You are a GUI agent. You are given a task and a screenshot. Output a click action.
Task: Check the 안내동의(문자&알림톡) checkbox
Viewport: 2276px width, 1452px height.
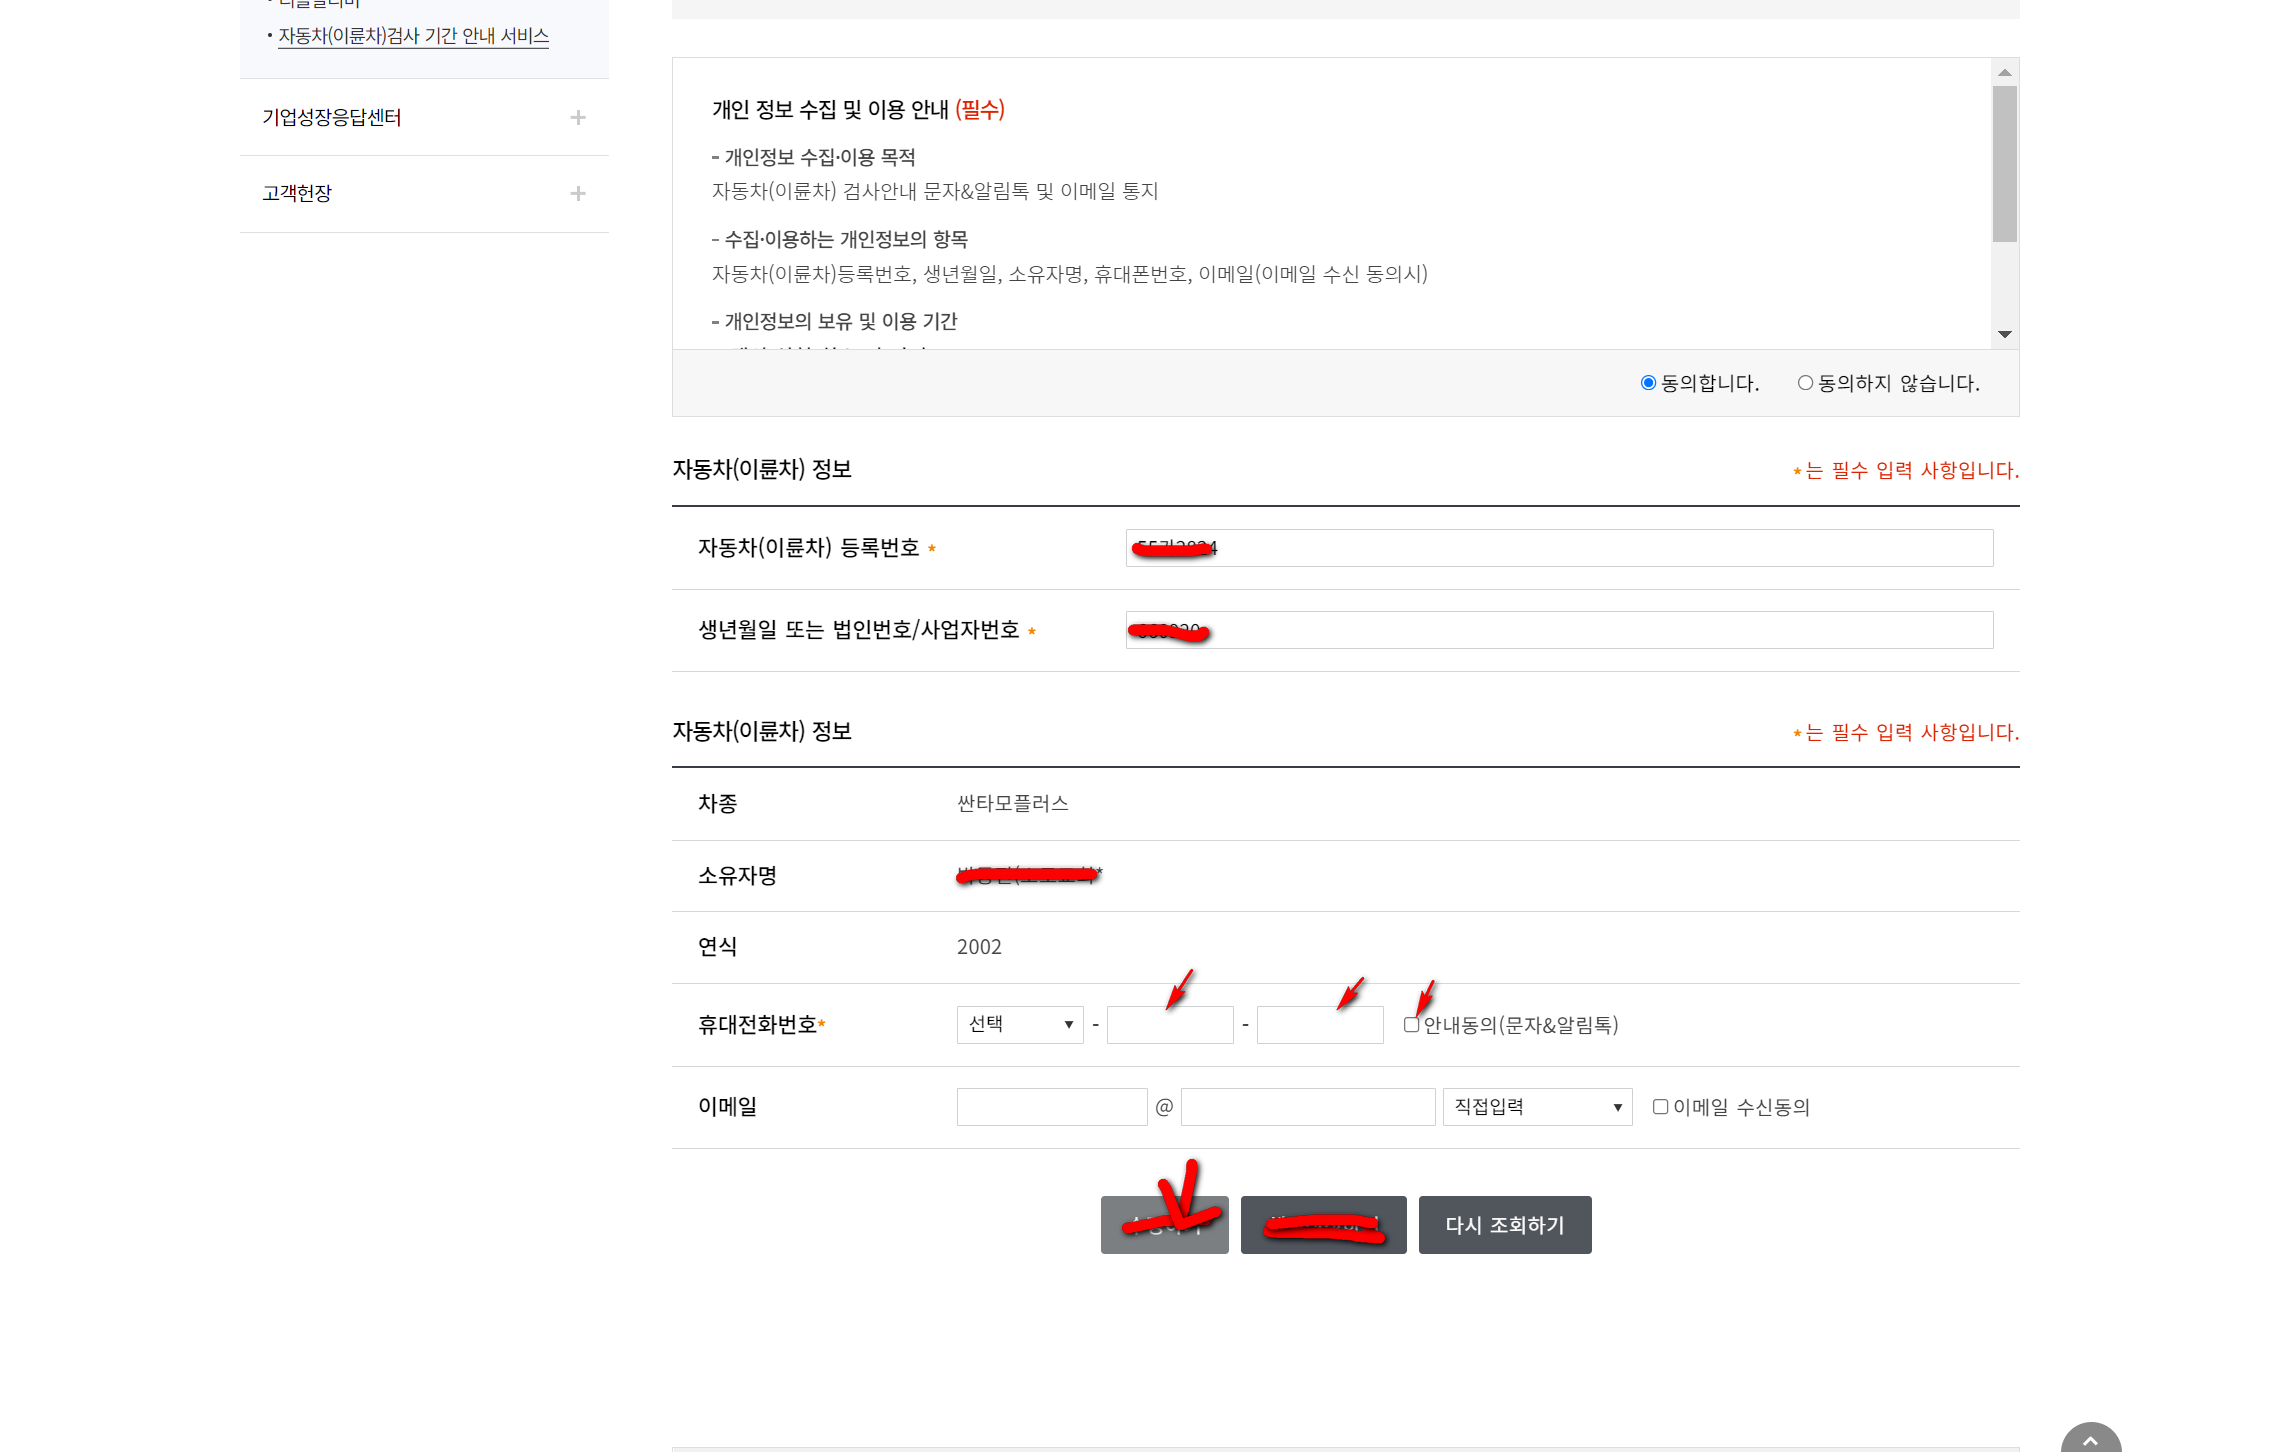click(x=1411, y=1025)
